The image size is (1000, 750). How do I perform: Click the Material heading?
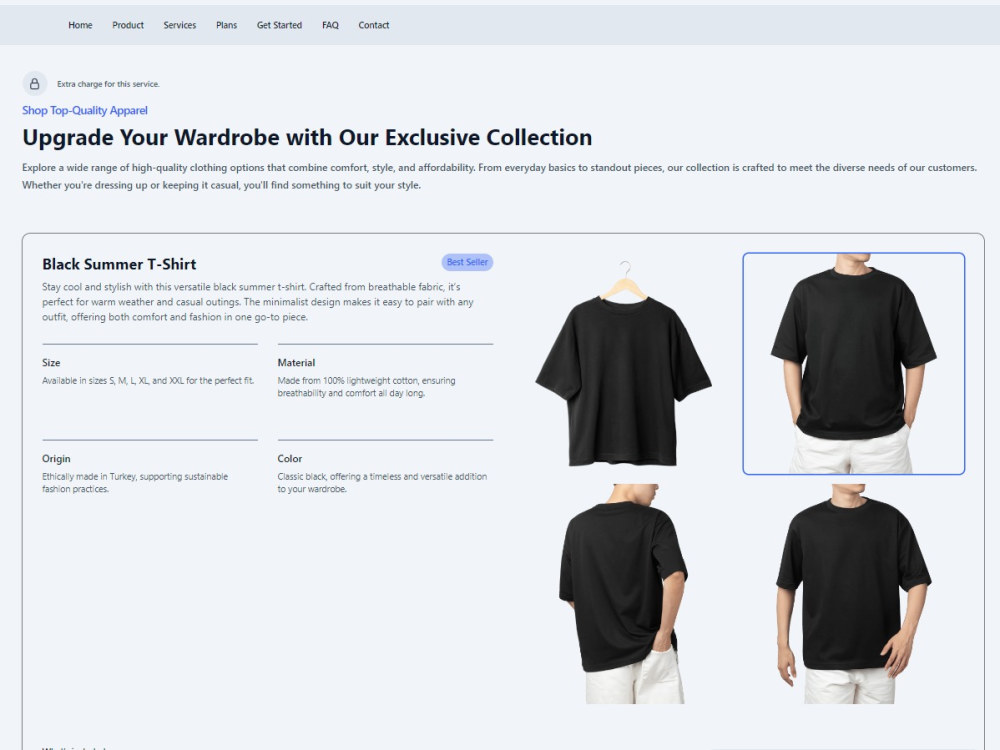(x=296, y=362)
